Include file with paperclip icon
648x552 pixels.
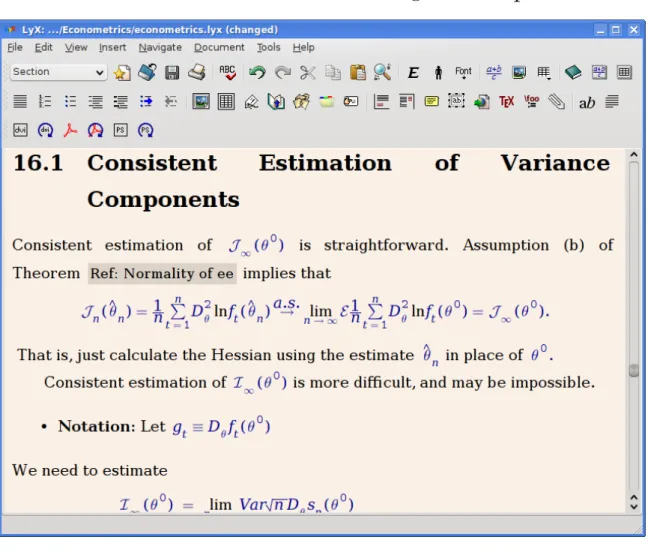[557, 102]
